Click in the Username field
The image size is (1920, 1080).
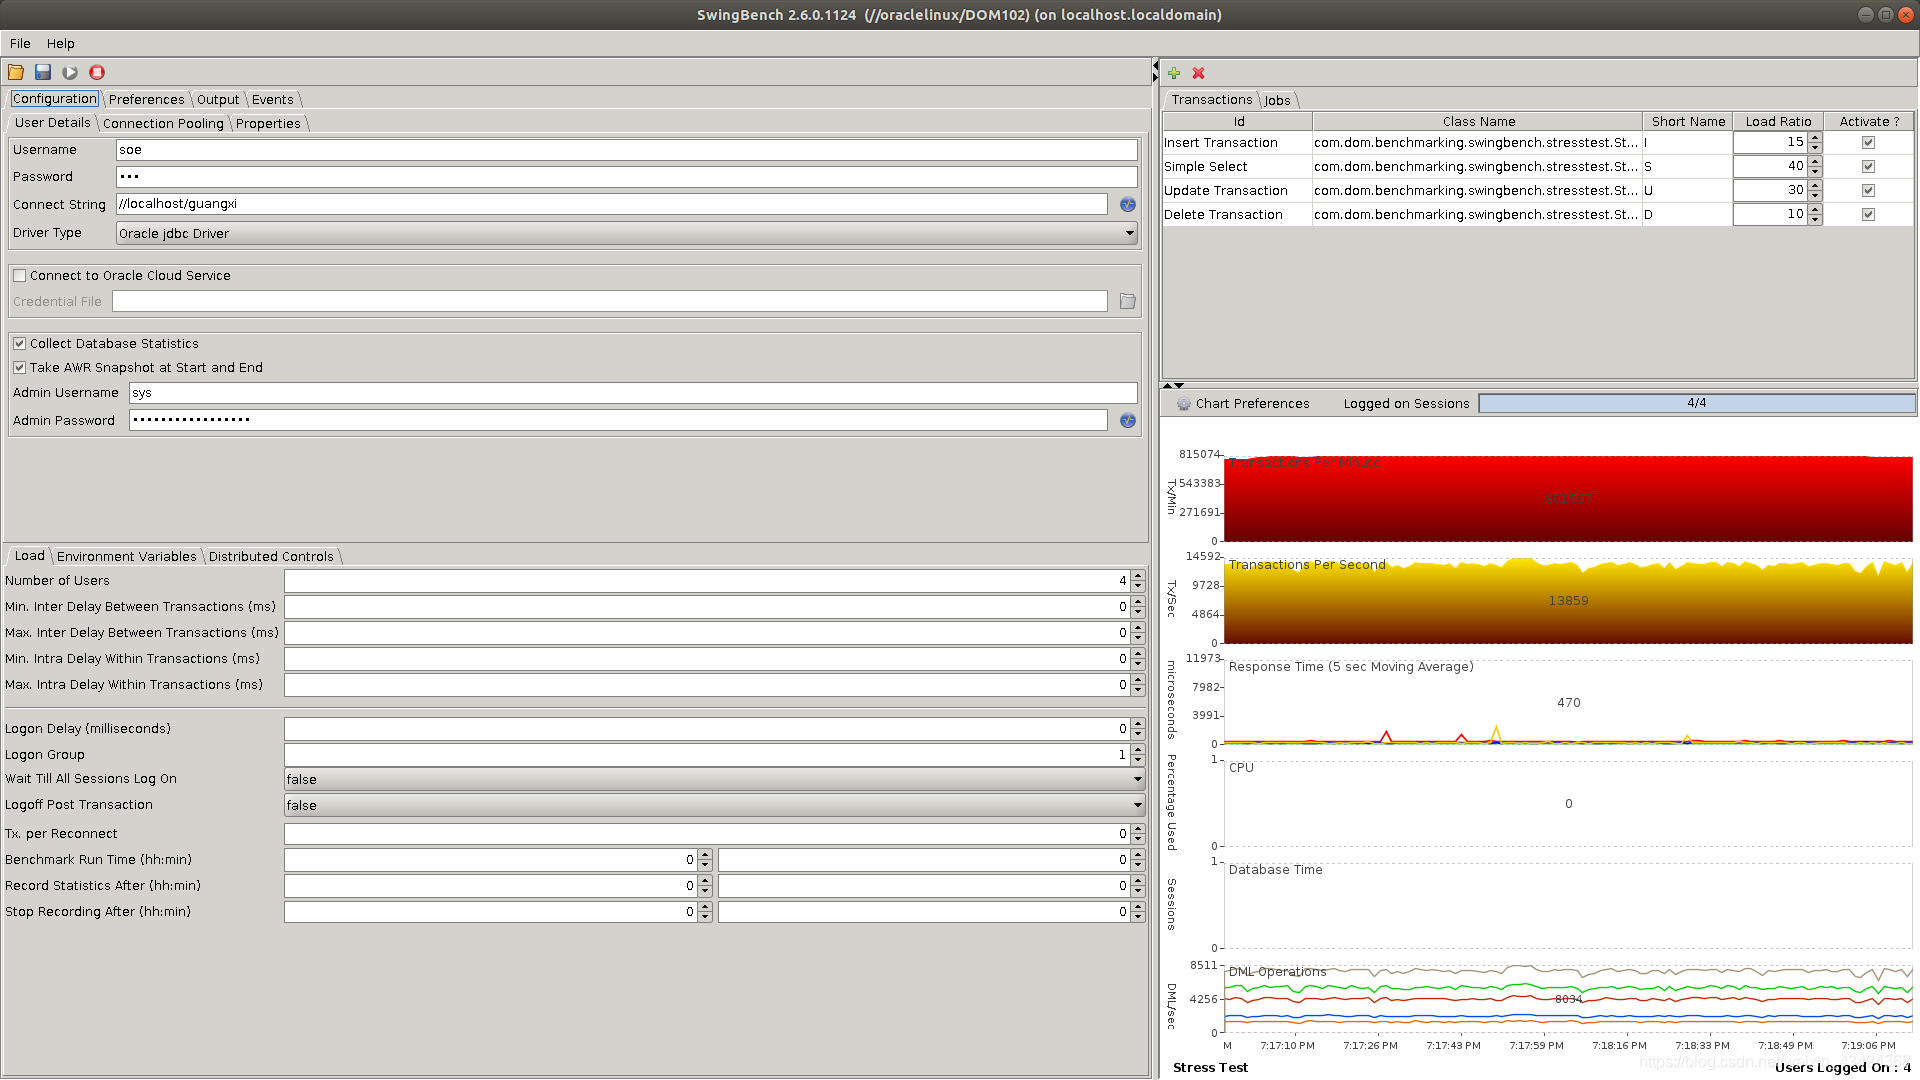point(627,150)
